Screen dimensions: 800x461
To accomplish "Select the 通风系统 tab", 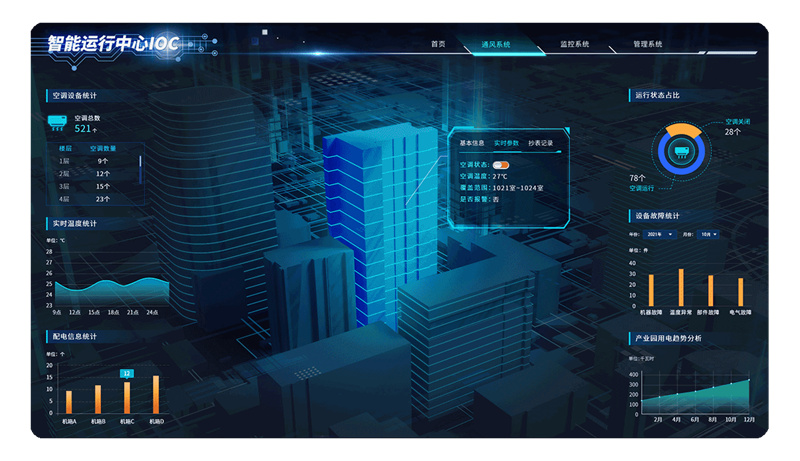I will (495, 45).
